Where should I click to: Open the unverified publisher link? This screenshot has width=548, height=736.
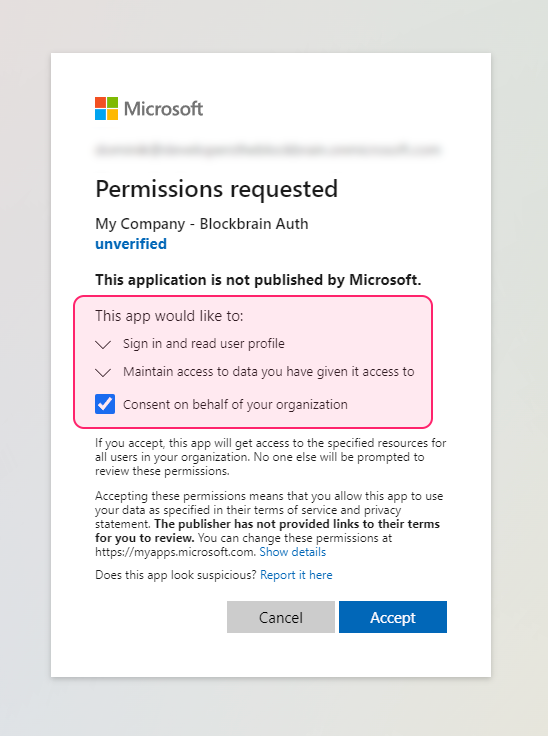[131, 244]
